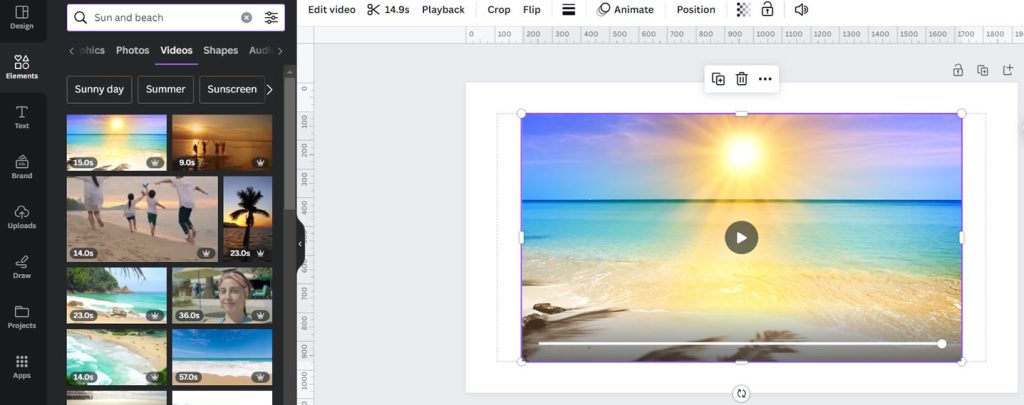
Task: Click the Flip button
Action: (x=532, y=10)
